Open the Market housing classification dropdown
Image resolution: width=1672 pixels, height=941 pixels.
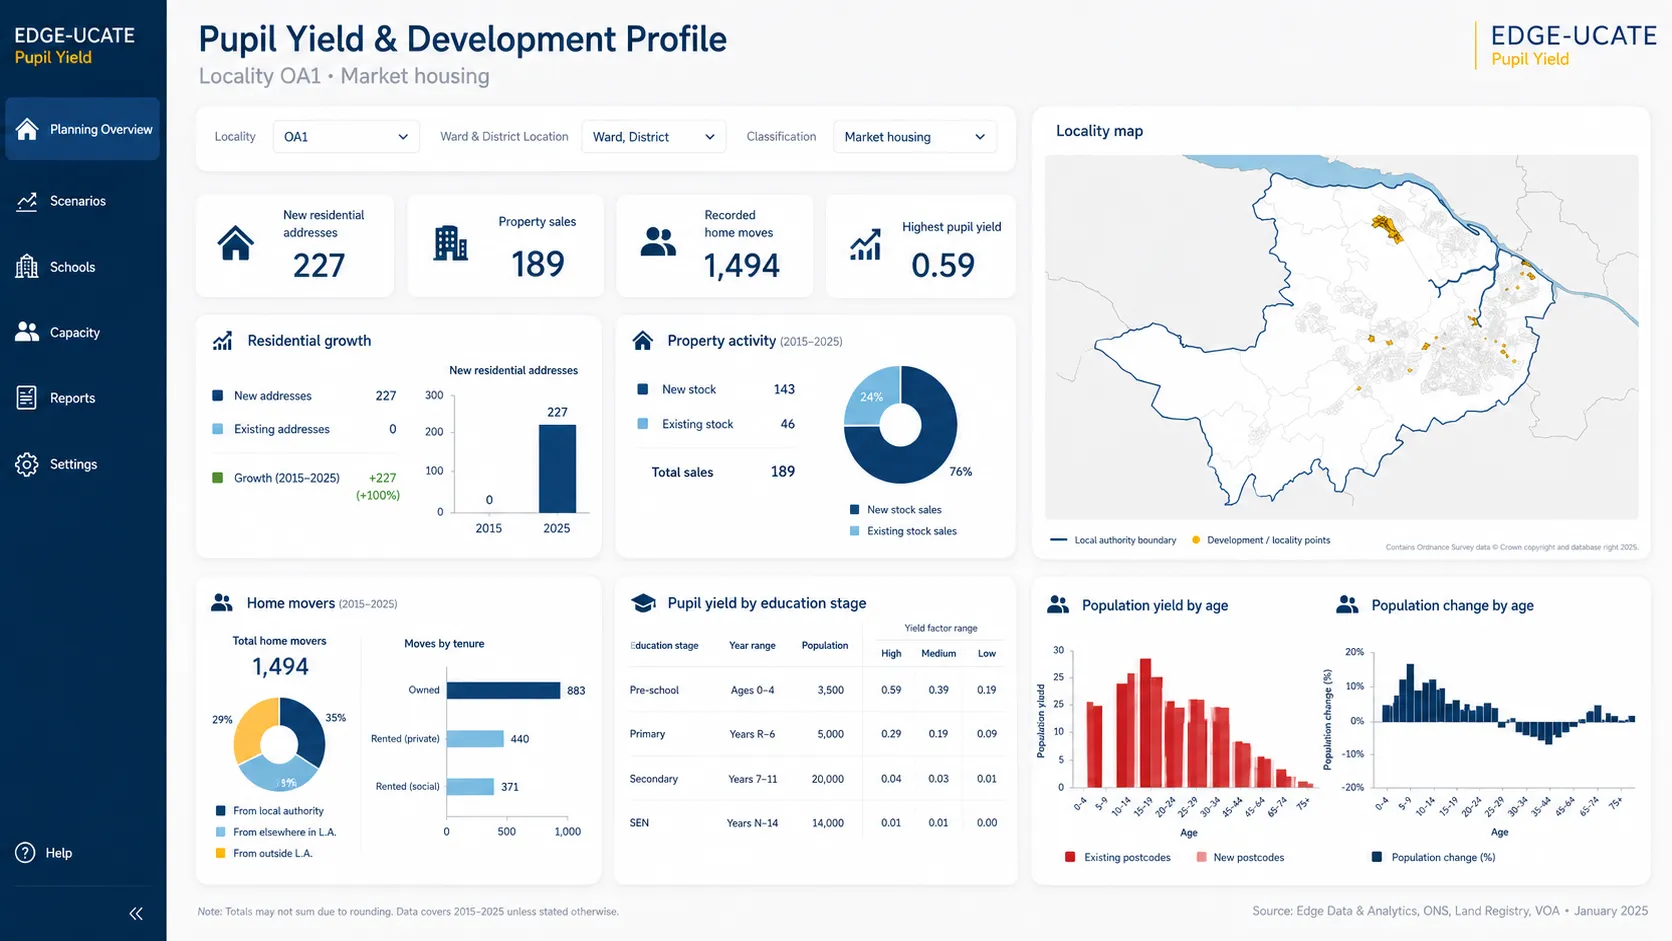tap(914, 137)
